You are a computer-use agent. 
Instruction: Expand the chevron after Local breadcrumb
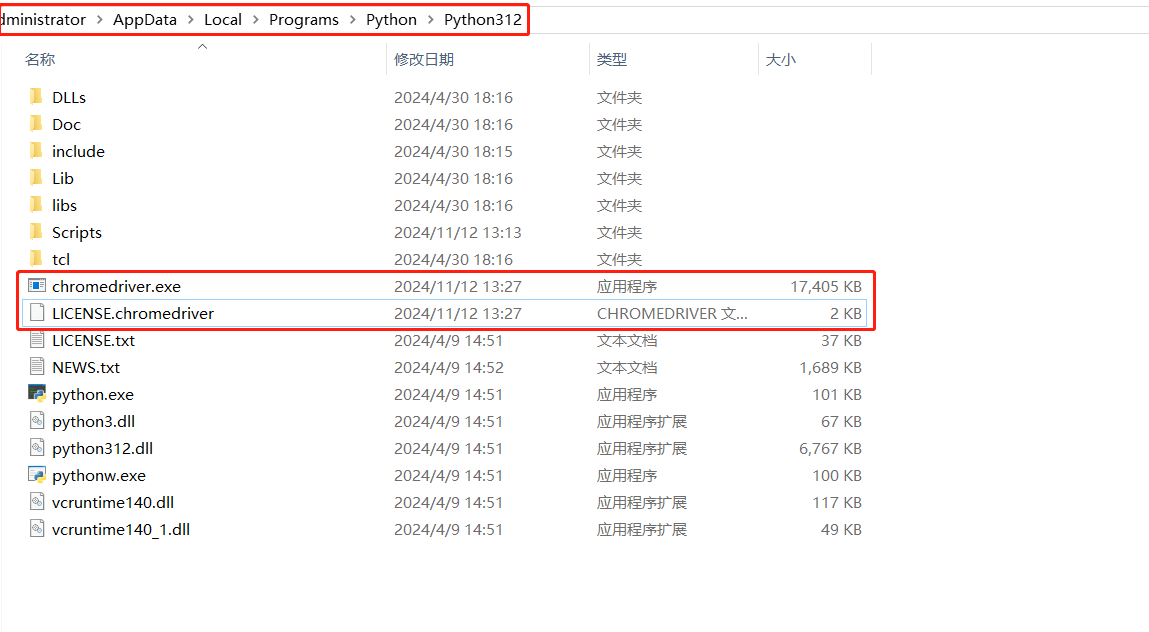click(x=256, y=20)
